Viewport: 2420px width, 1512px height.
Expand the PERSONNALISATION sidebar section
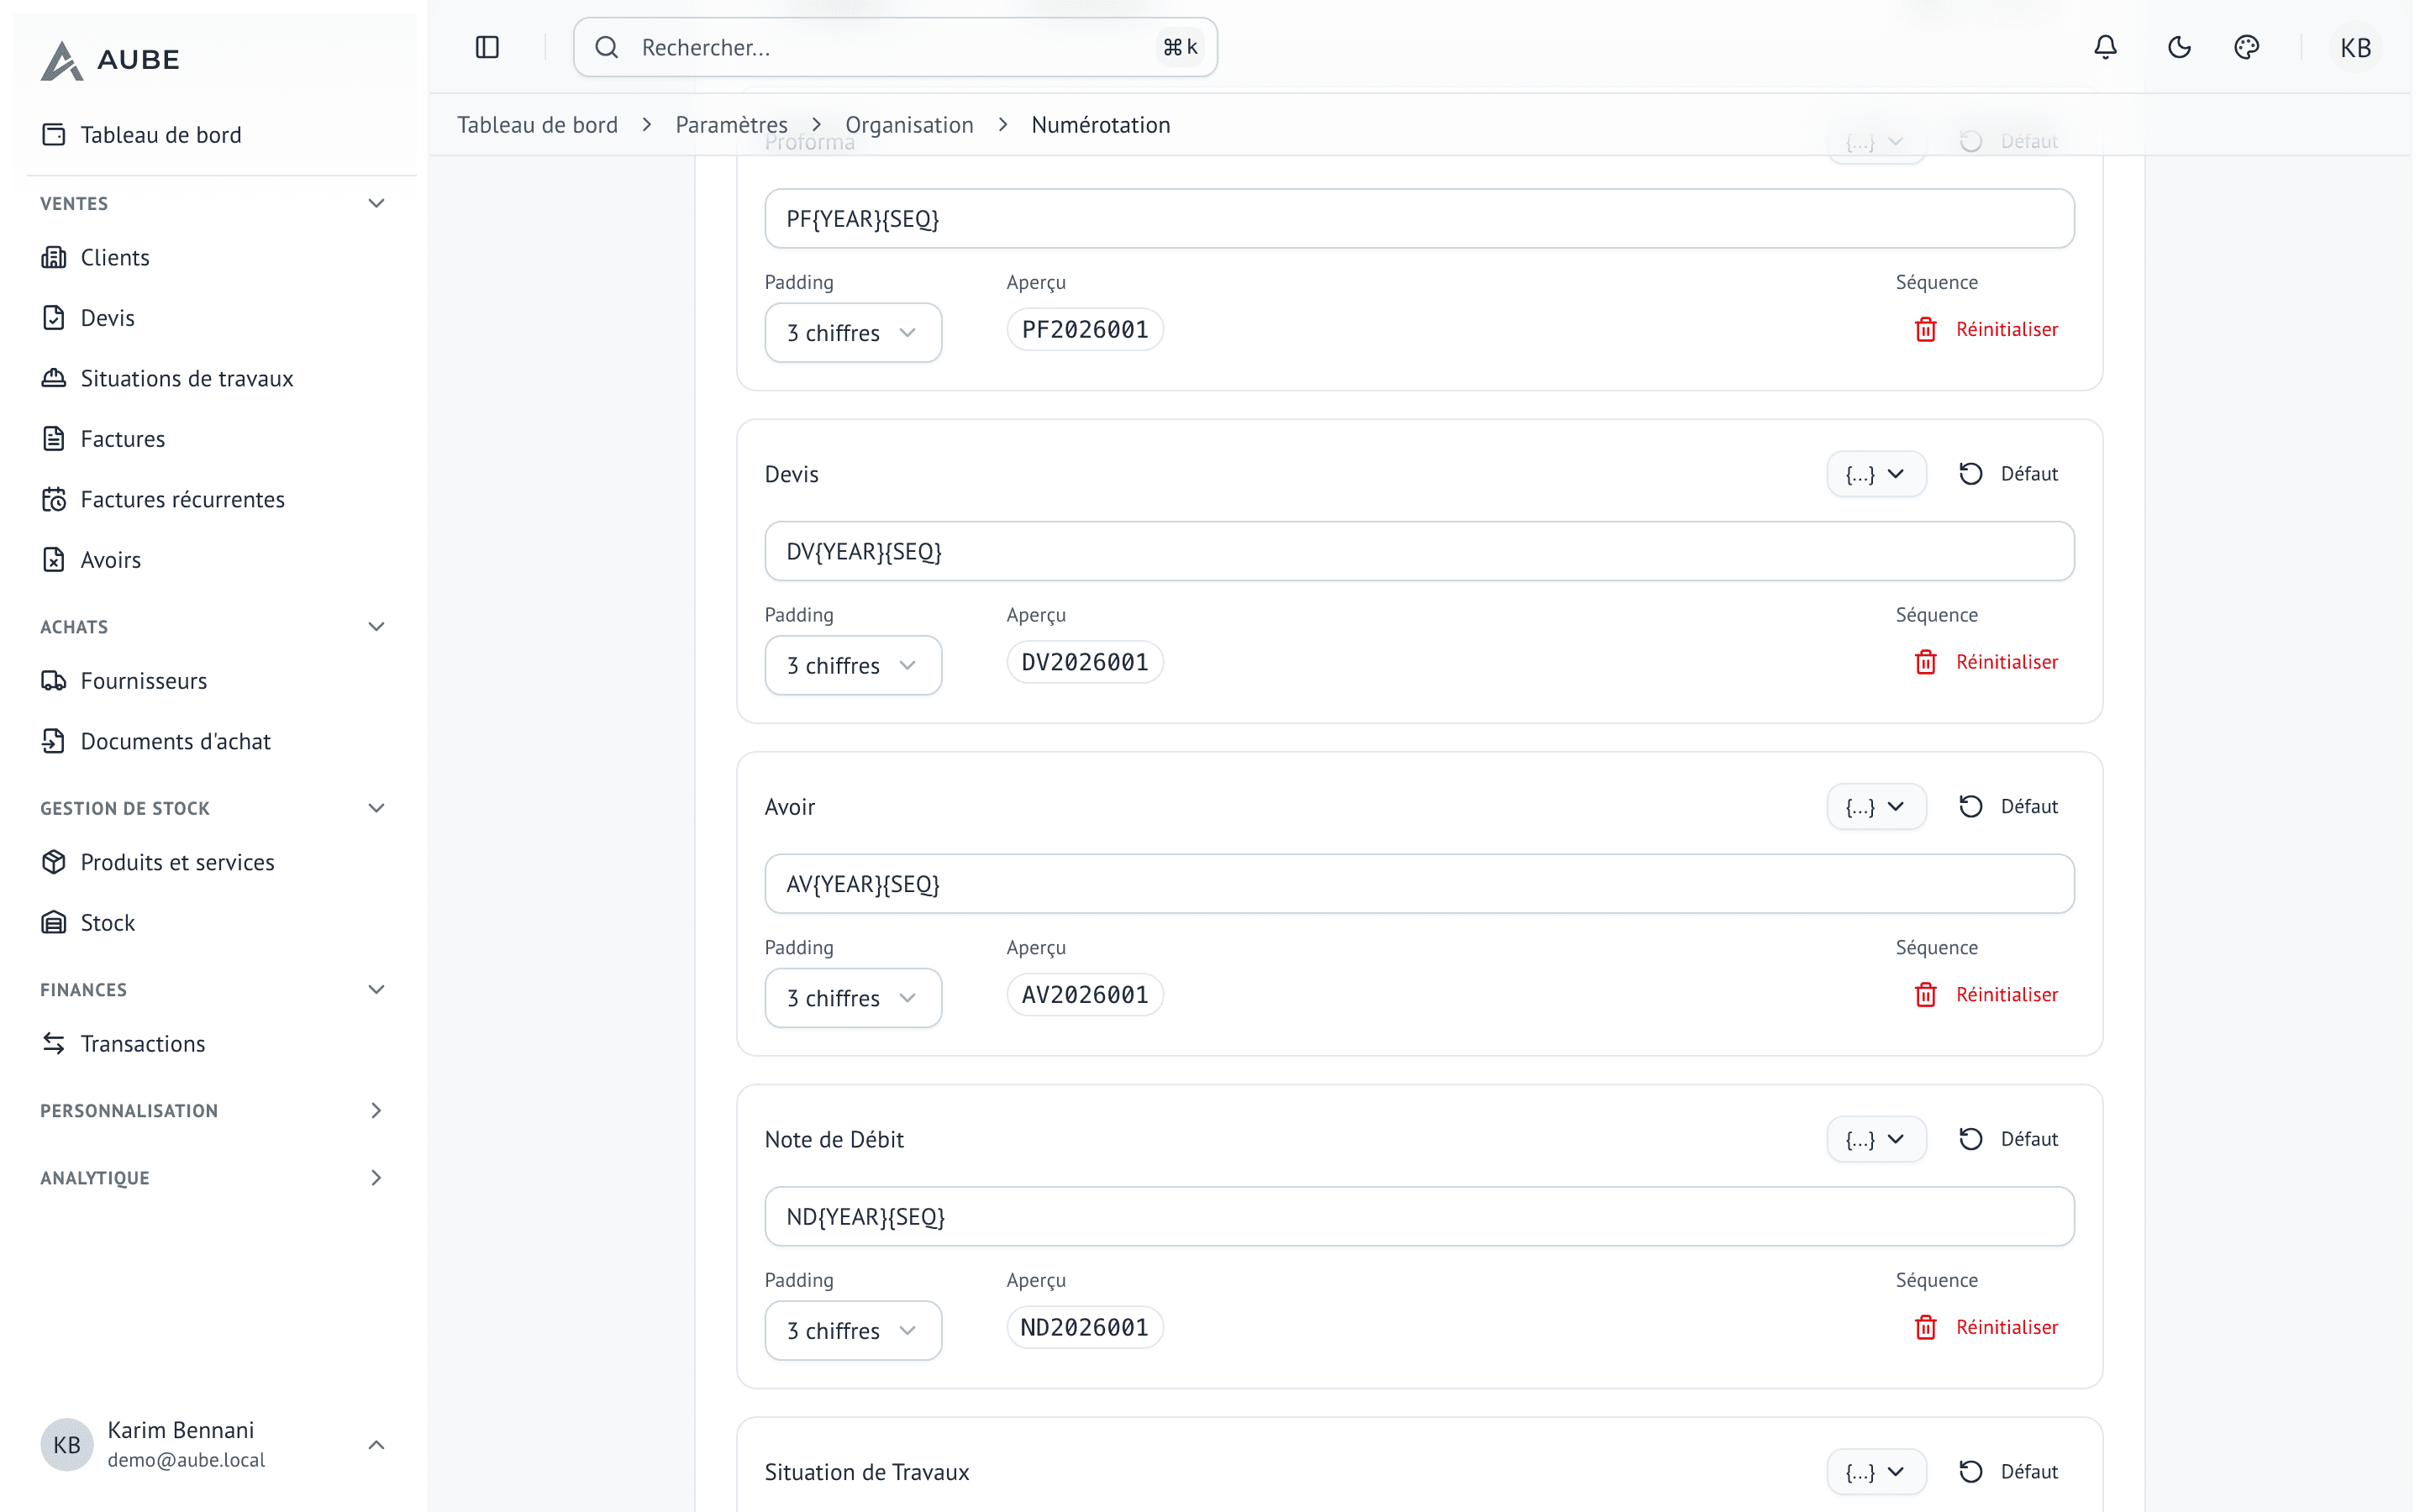click(376, 1111)
